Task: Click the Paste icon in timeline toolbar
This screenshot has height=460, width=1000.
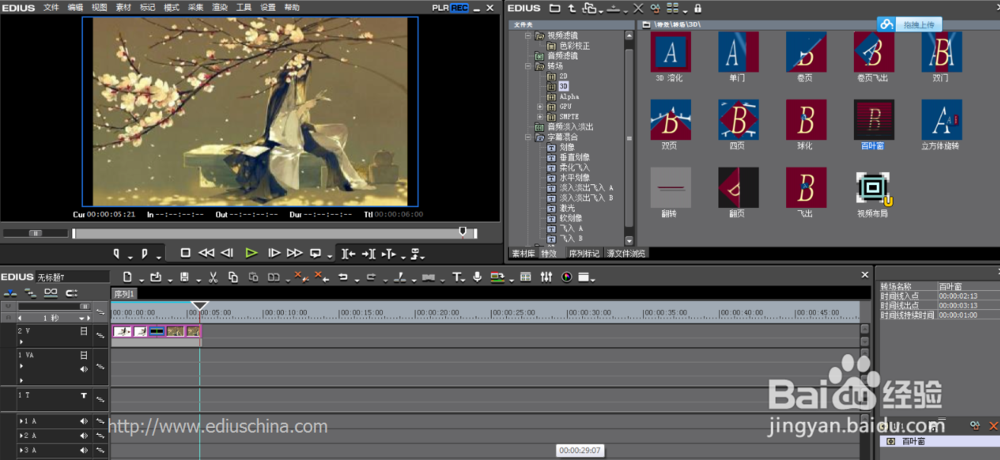Action: click(x=253, y=277)
